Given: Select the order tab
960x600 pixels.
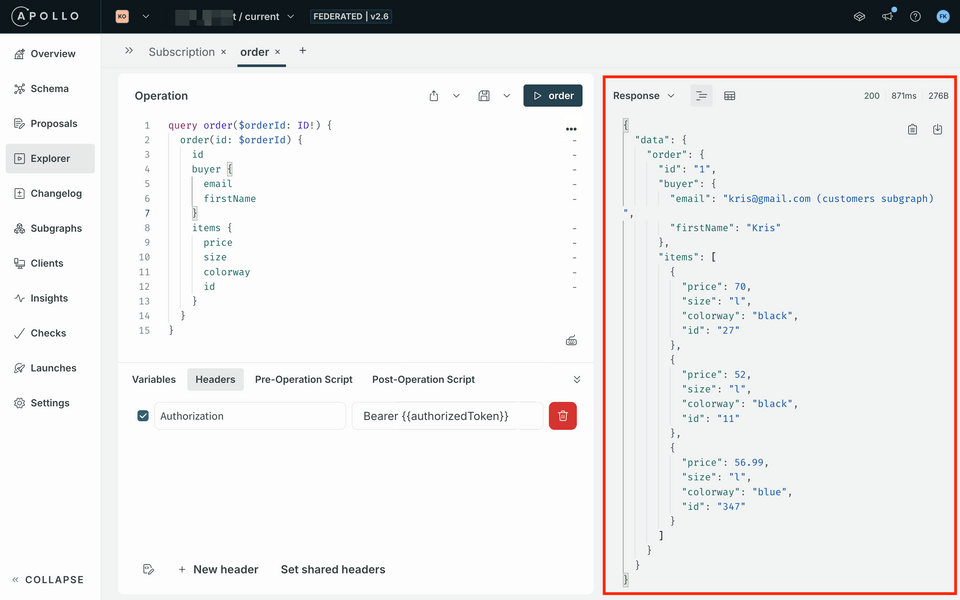Looking at the screenshot, I should click(255, 52).
